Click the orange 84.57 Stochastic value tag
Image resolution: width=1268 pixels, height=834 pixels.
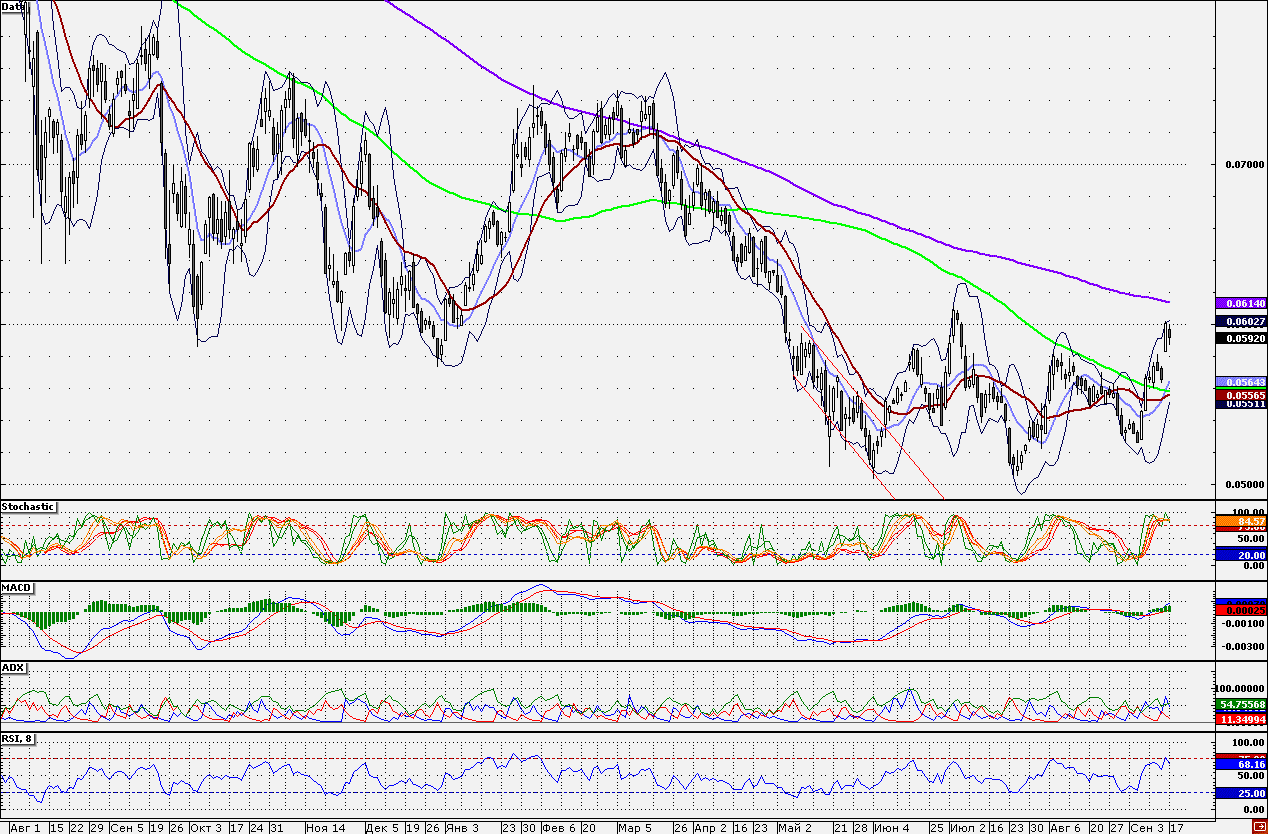tap(1240, 521)
